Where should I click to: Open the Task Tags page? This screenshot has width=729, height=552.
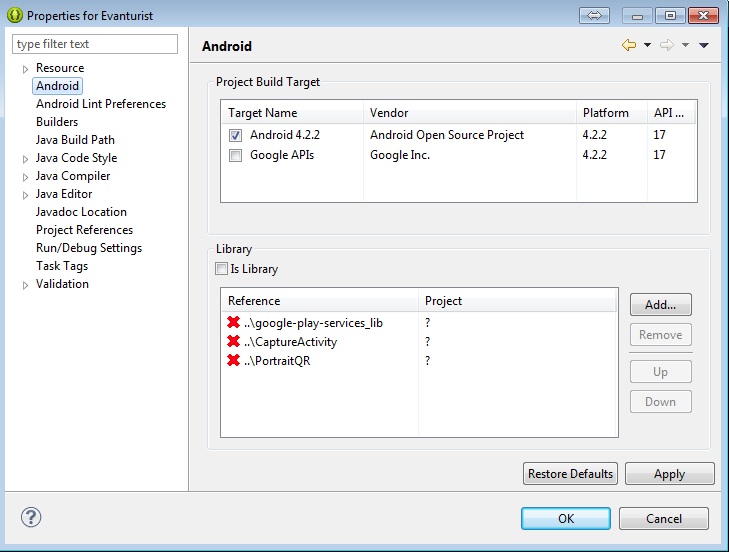[62, 266]
